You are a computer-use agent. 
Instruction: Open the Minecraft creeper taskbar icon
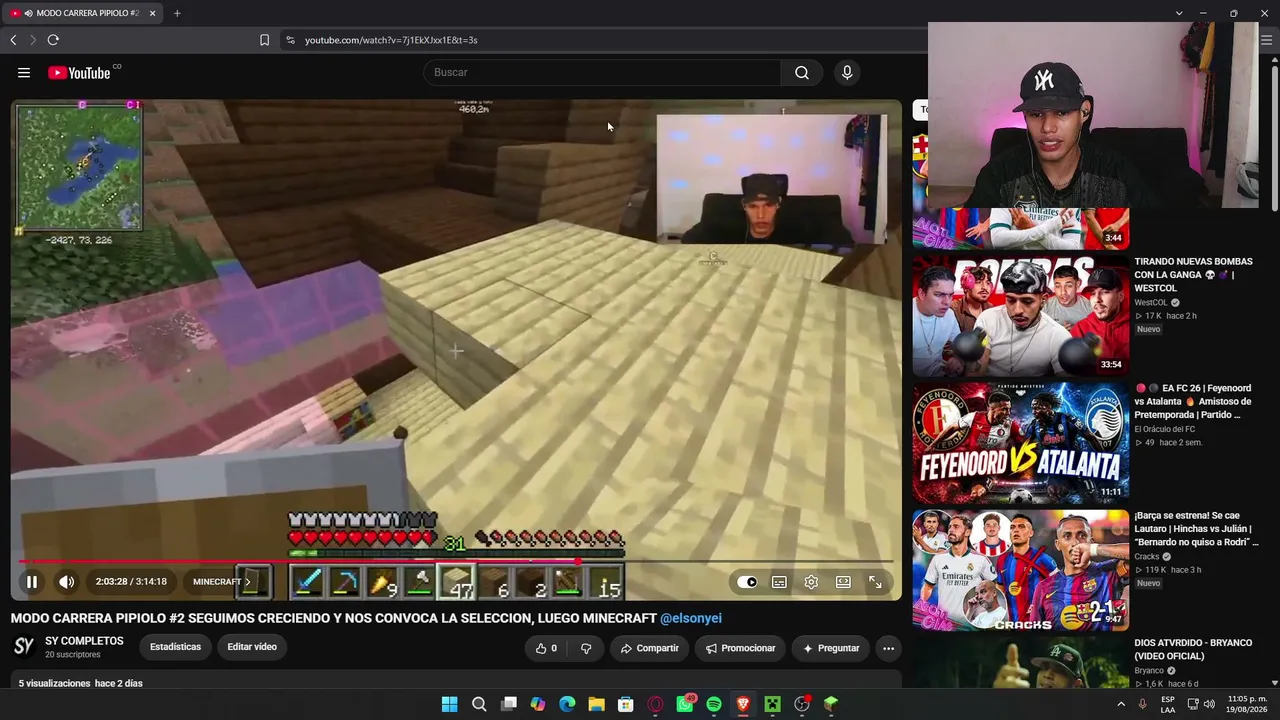[773, 704]
